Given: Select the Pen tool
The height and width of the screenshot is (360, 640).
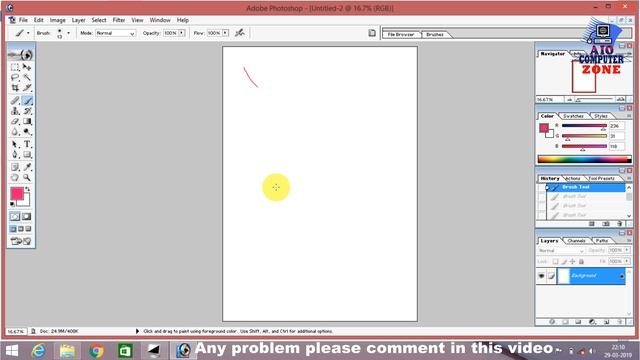Looking at the screenshot, I should [x=15, y=155].
